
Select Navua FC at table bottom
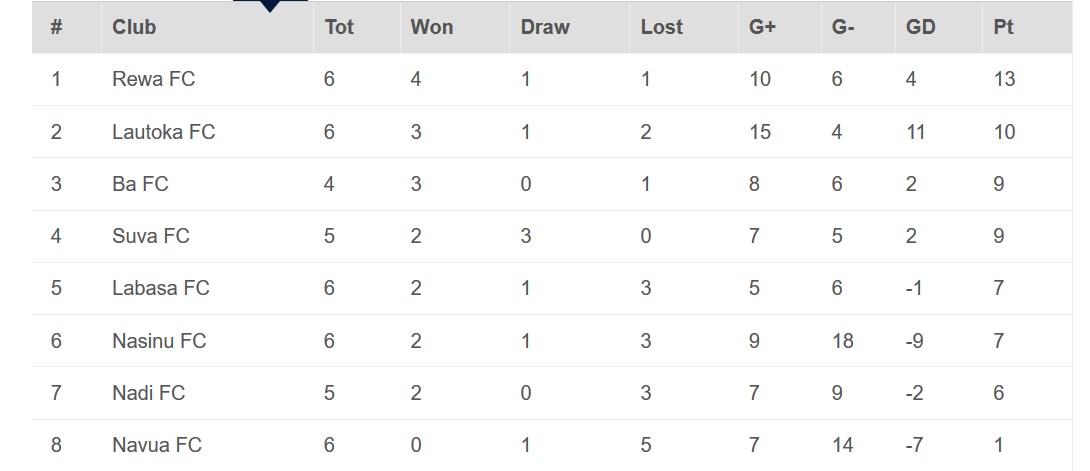coord(156,445)
